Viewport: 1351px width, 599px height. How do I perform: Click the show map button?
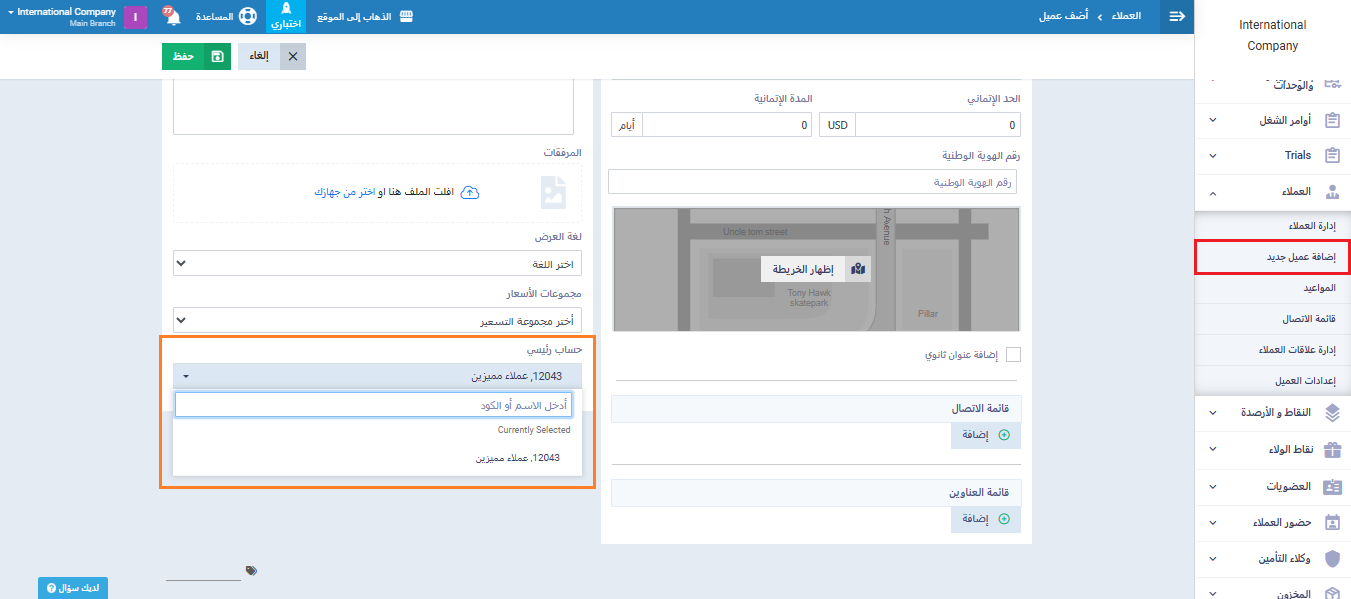tap(815, 269)
